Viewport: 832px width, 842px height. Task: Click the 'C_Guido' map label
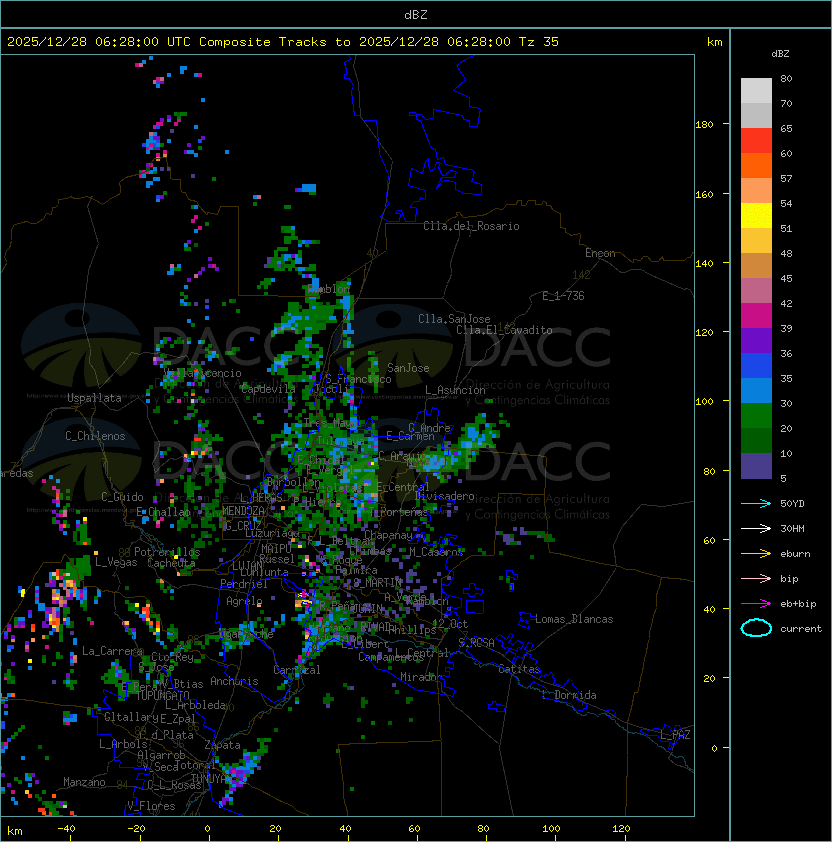coord(122,497)
